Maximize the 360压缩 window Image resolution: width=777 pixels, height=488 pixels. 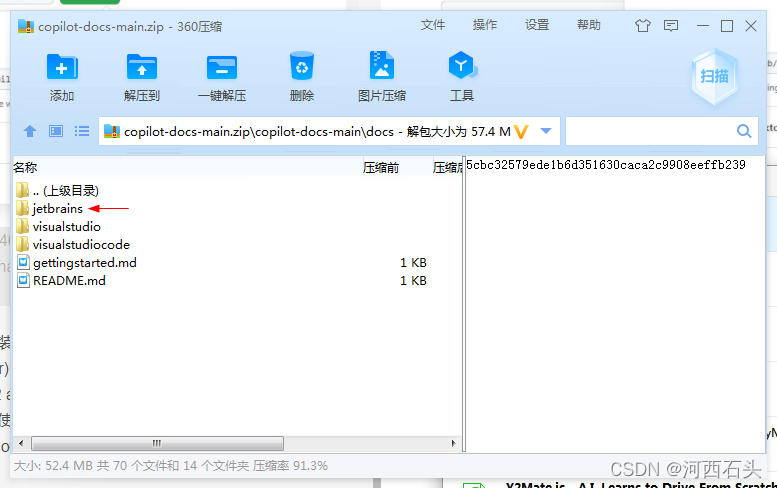point(727,26)
